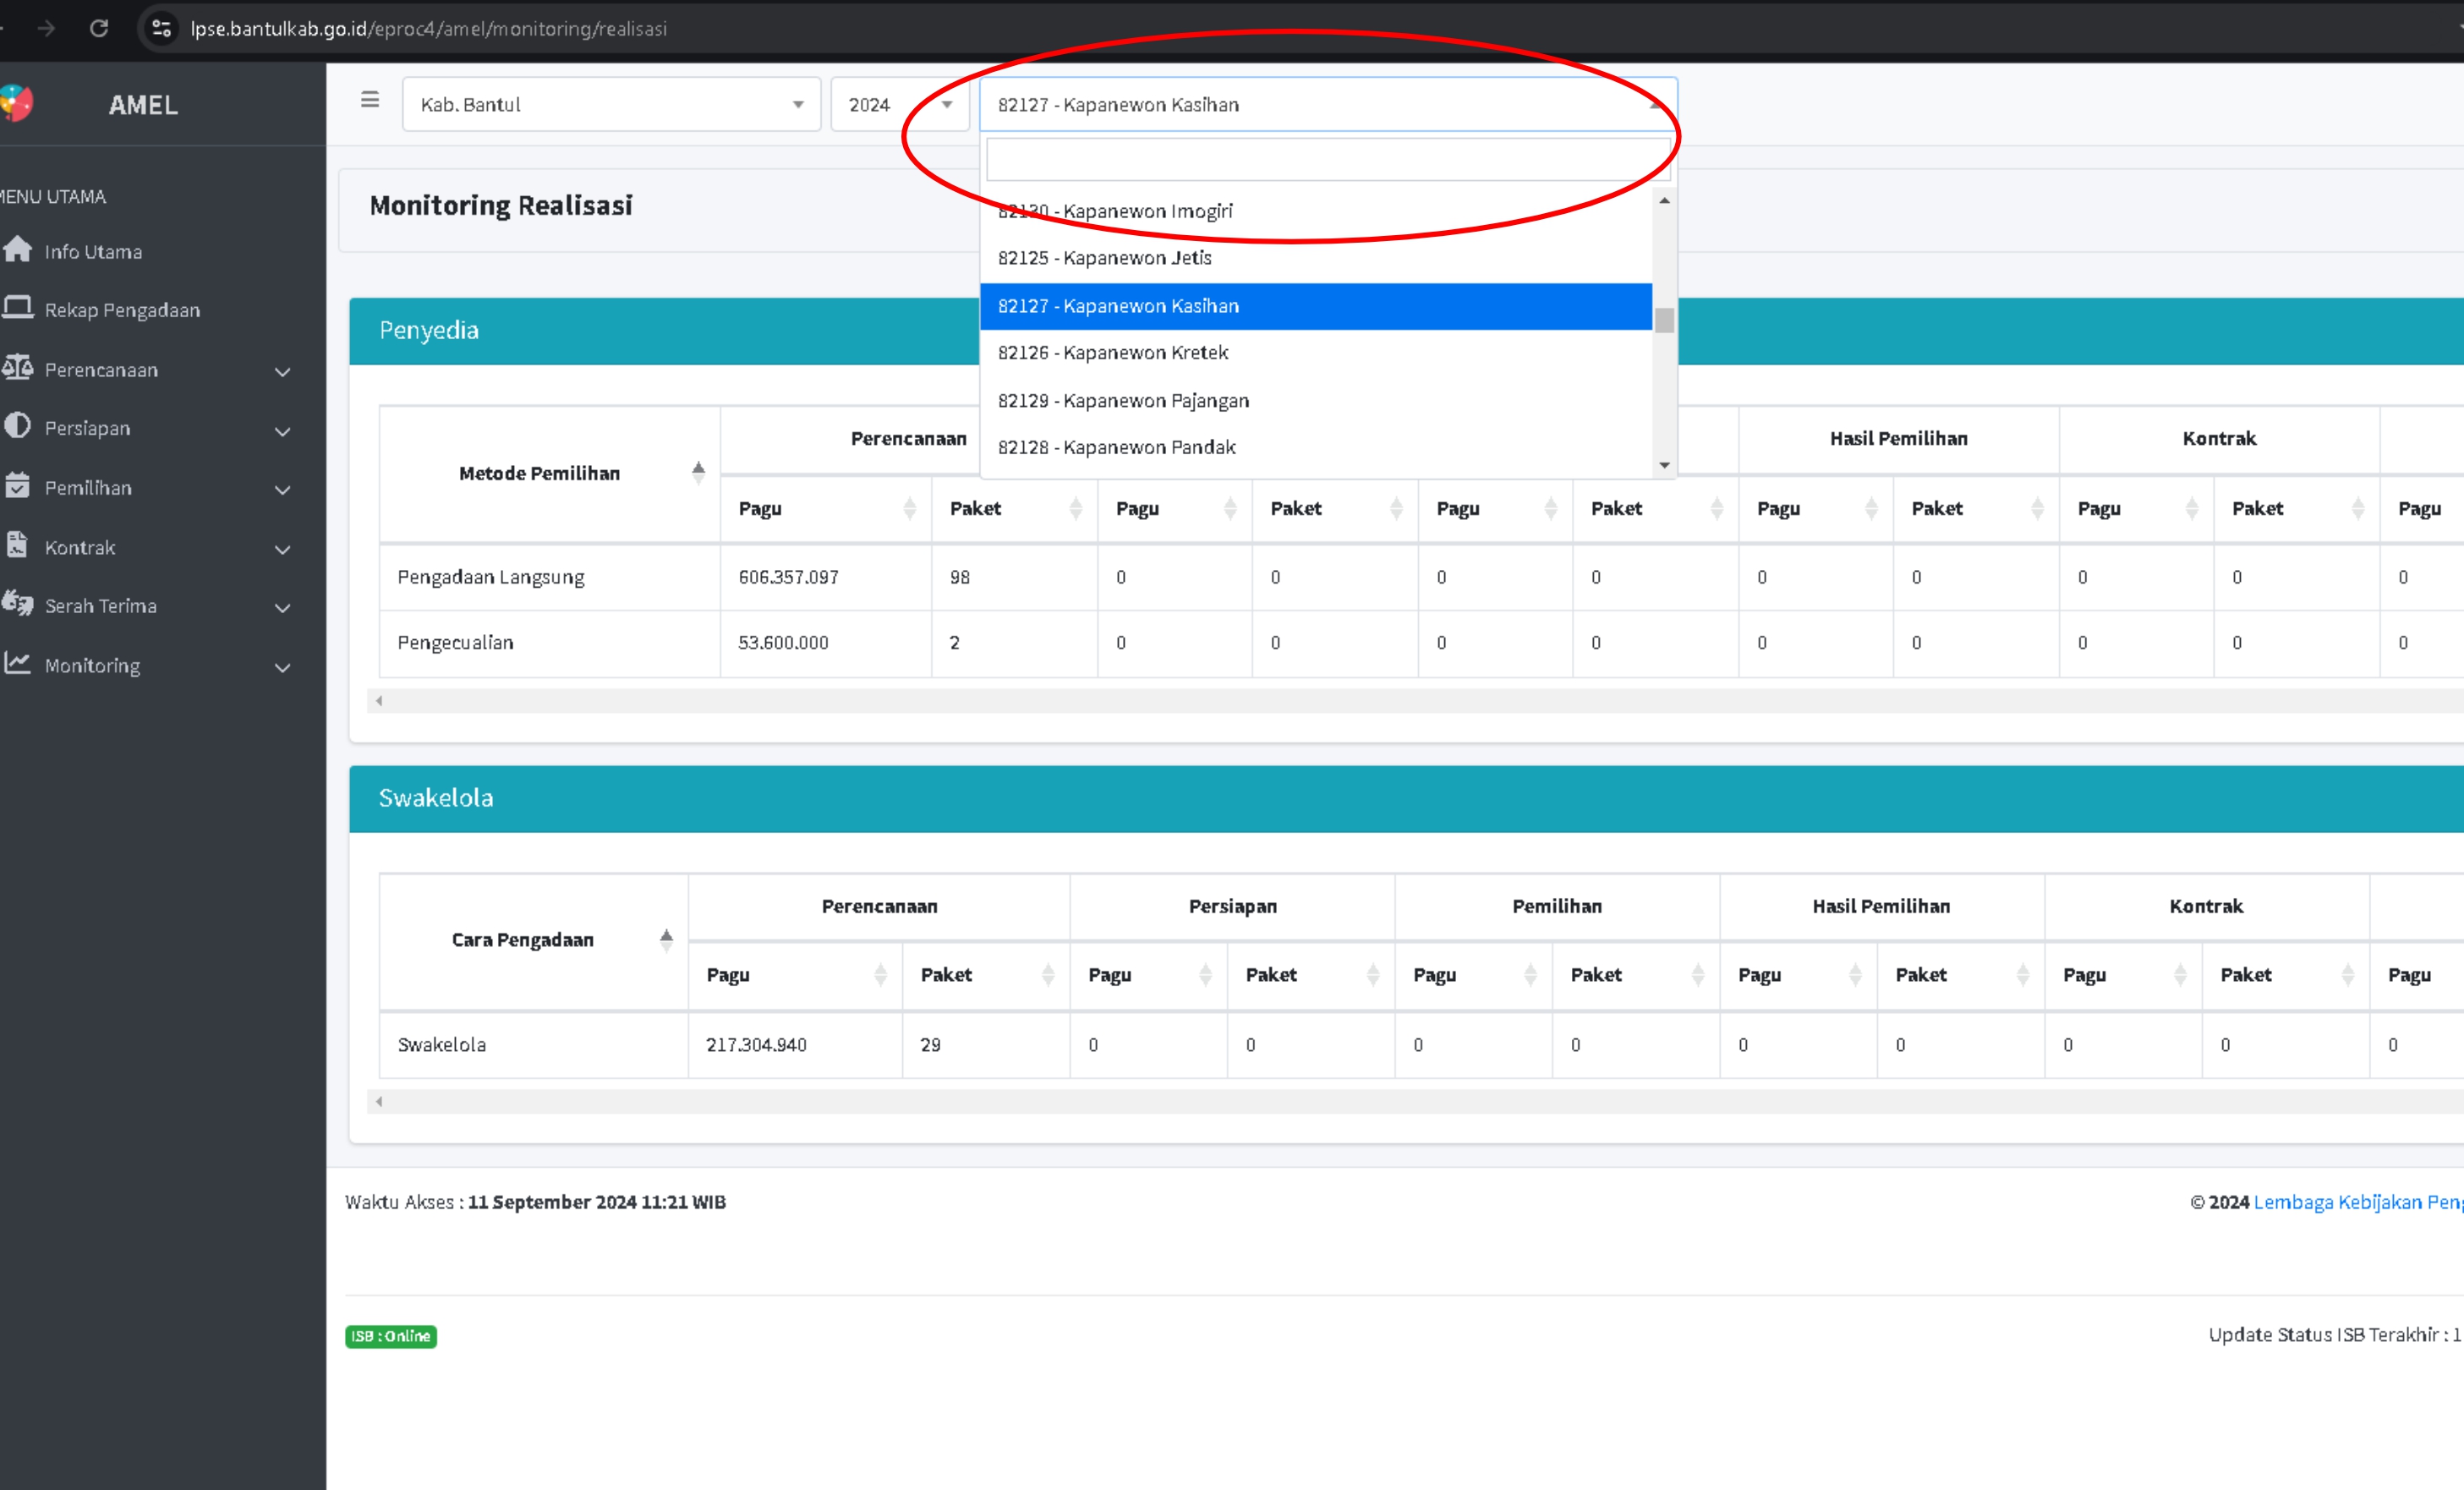Sort Penyedia Perencanaan Paket column
The width and height of the screenshot is (2464, 1490).
coord(1075,508)
